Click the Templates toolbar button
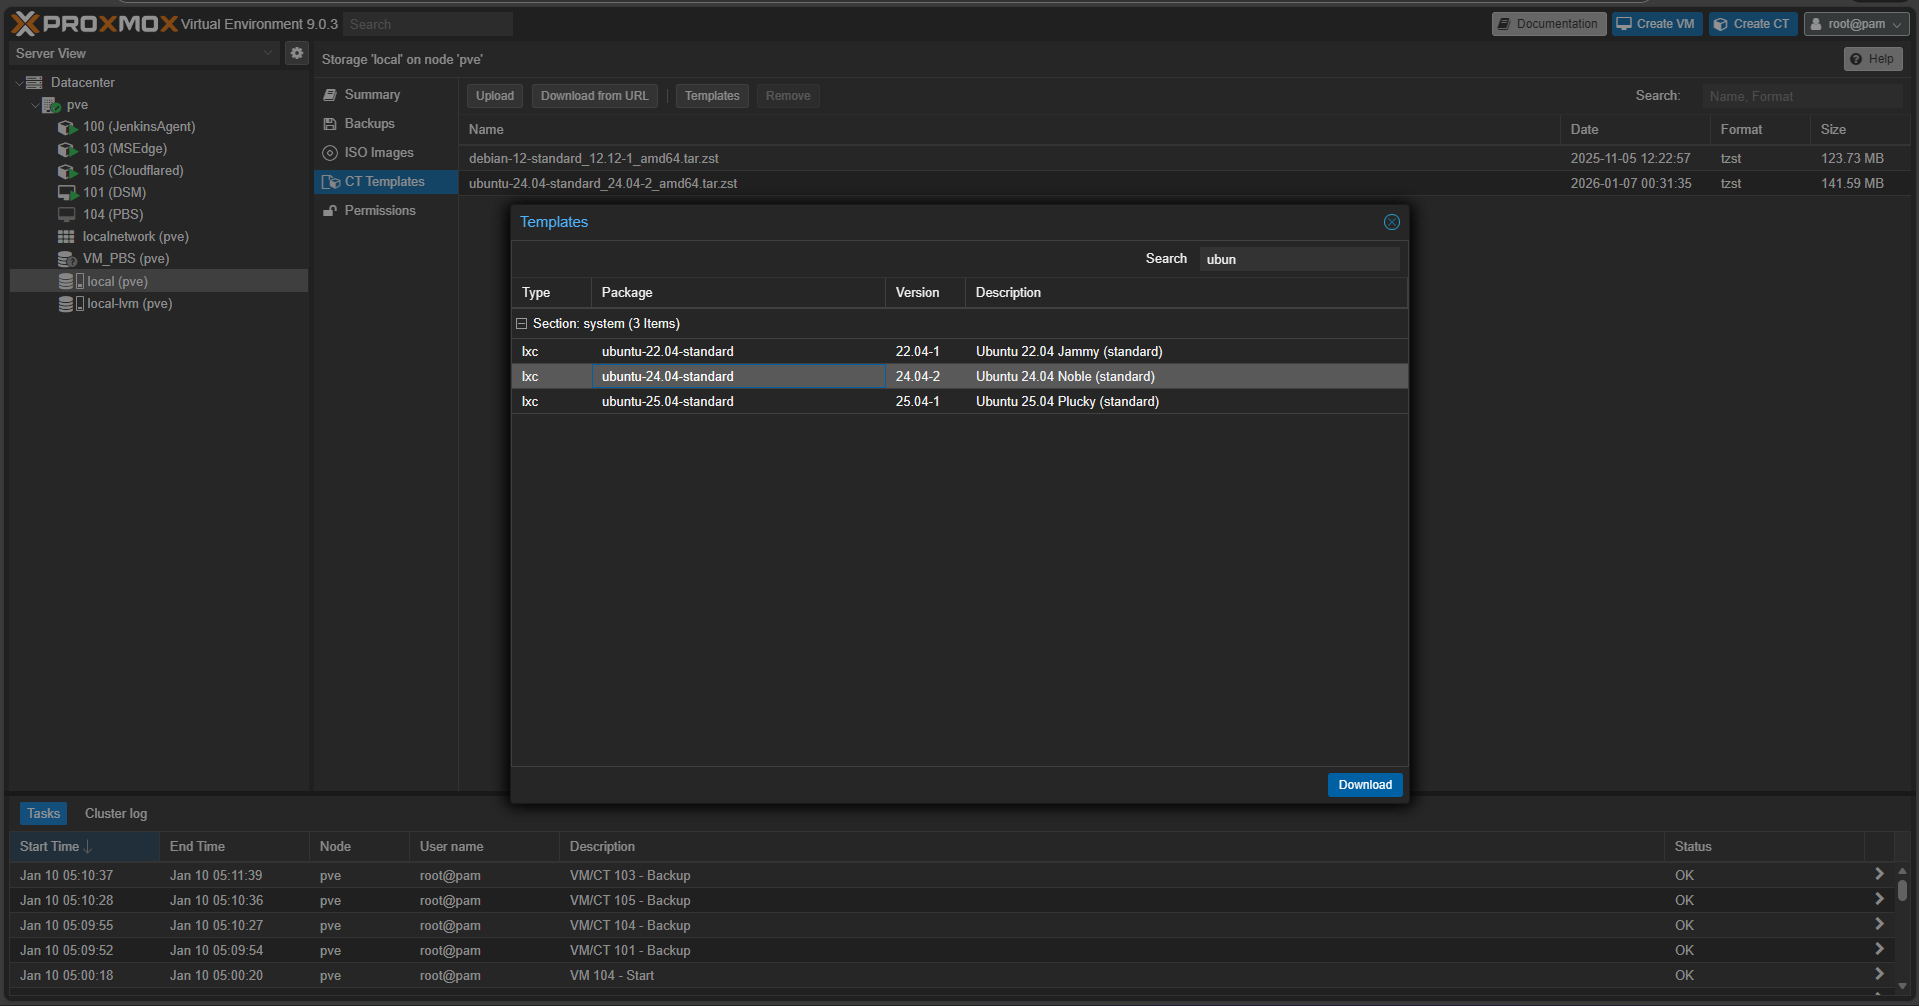Viewport: 1919px width, 1006px height. click(x=712, y=96)
